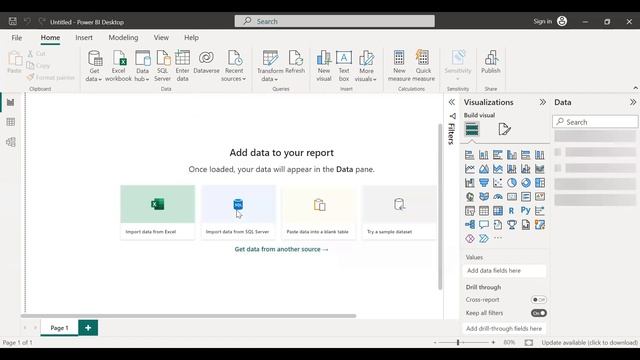Click Get data from another source link
The width and height of the screenshot is (640, 360).
[x=281, y=249]
